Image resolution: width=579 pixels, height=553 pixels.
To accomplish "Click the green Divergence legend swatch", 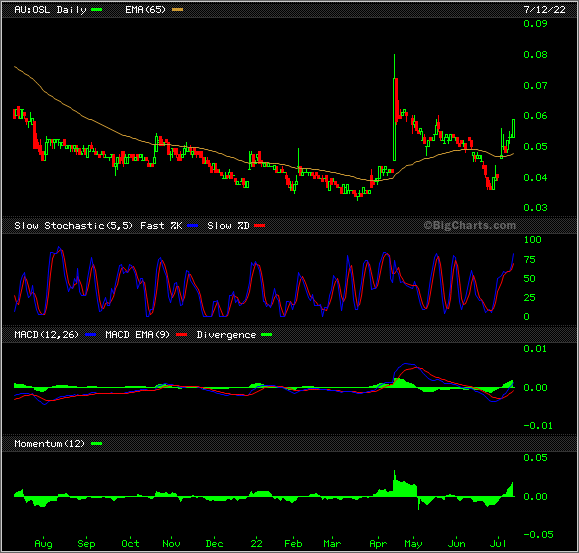I will click(x=267, y=335).
